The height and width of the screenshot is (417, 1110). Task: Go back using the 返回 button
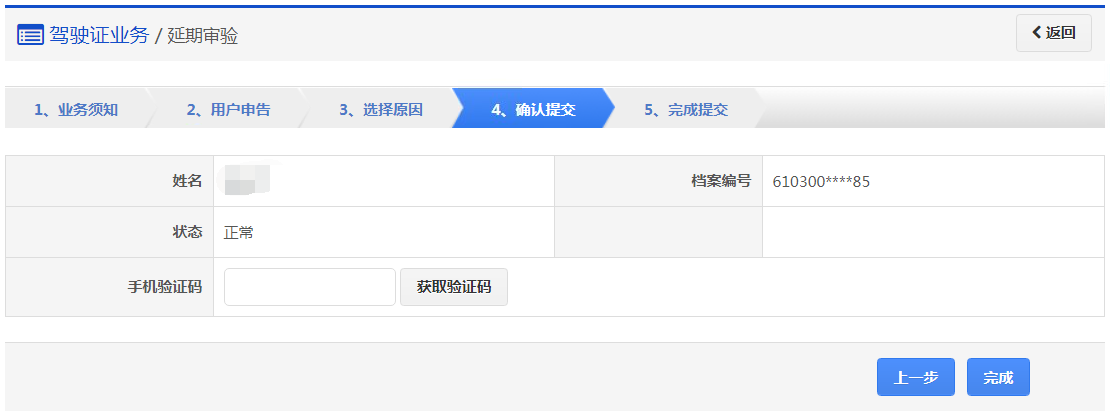tap(1053, 33)
